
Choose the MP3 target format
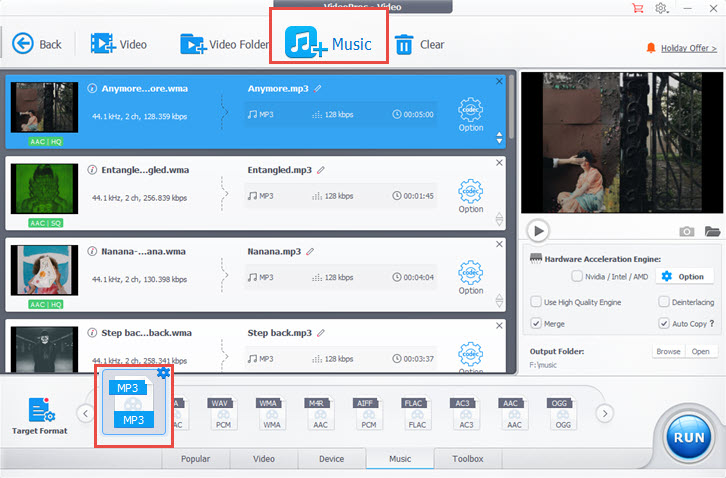pyautogui.click(x=134, y=404)
